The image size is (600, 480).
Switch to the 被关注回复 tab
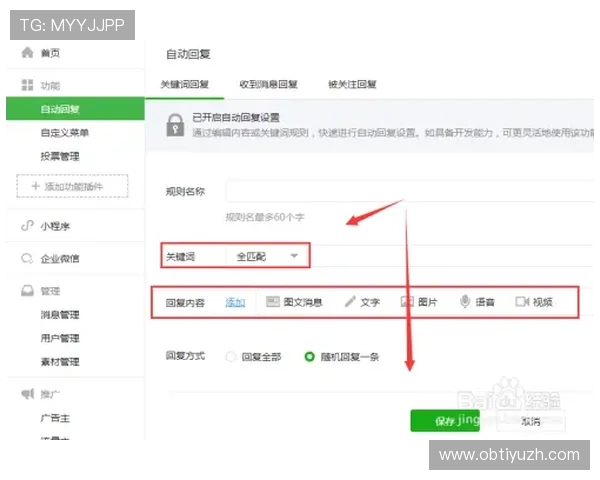tap(352, 84)
